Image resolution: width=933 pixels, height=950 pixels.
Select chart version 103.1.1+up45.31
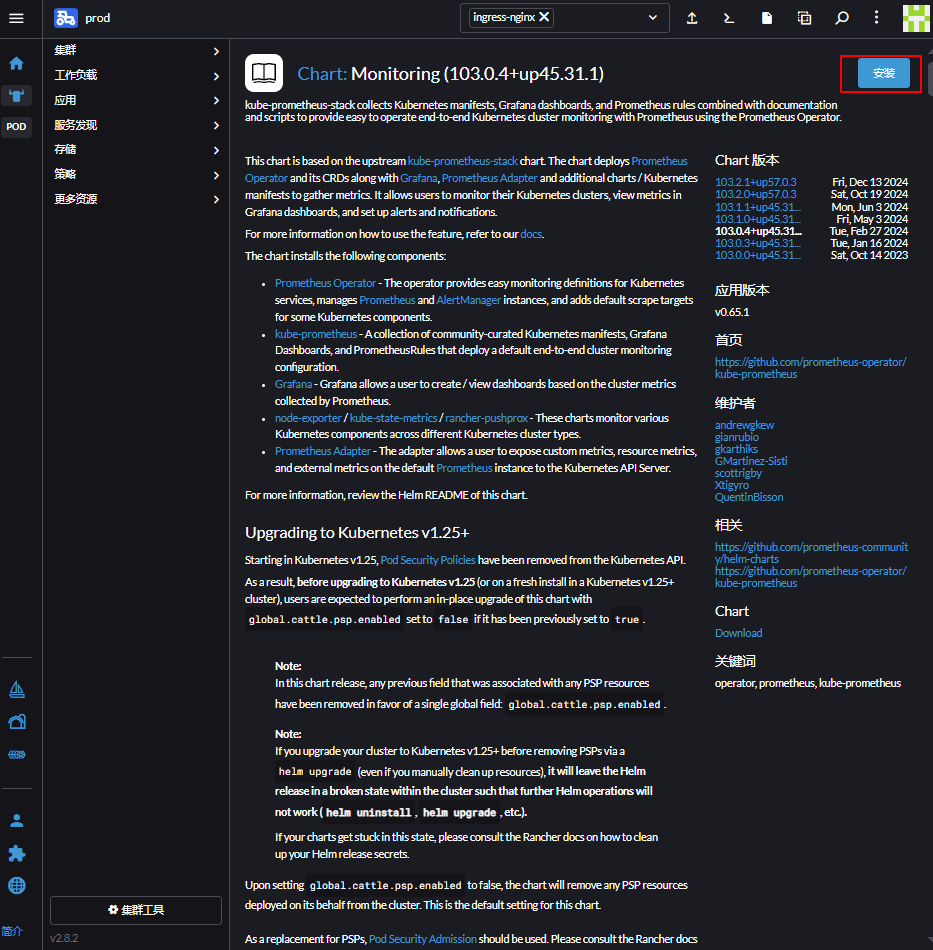tap(758, 207)
